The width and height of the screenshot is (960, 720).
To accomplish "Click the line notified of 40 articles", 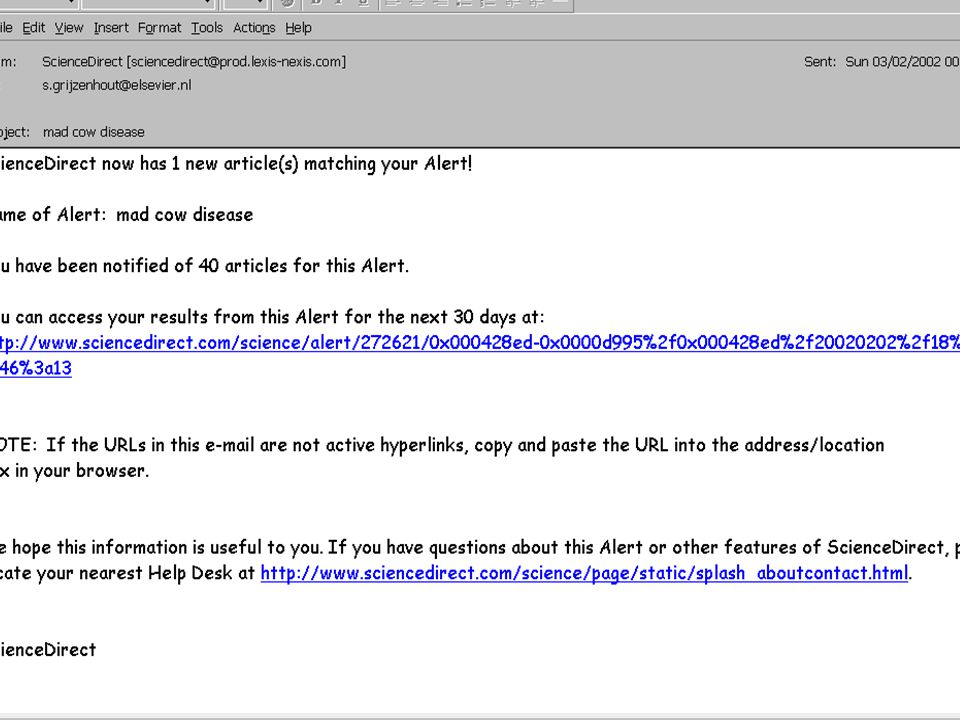I will [x=204, y=266].
